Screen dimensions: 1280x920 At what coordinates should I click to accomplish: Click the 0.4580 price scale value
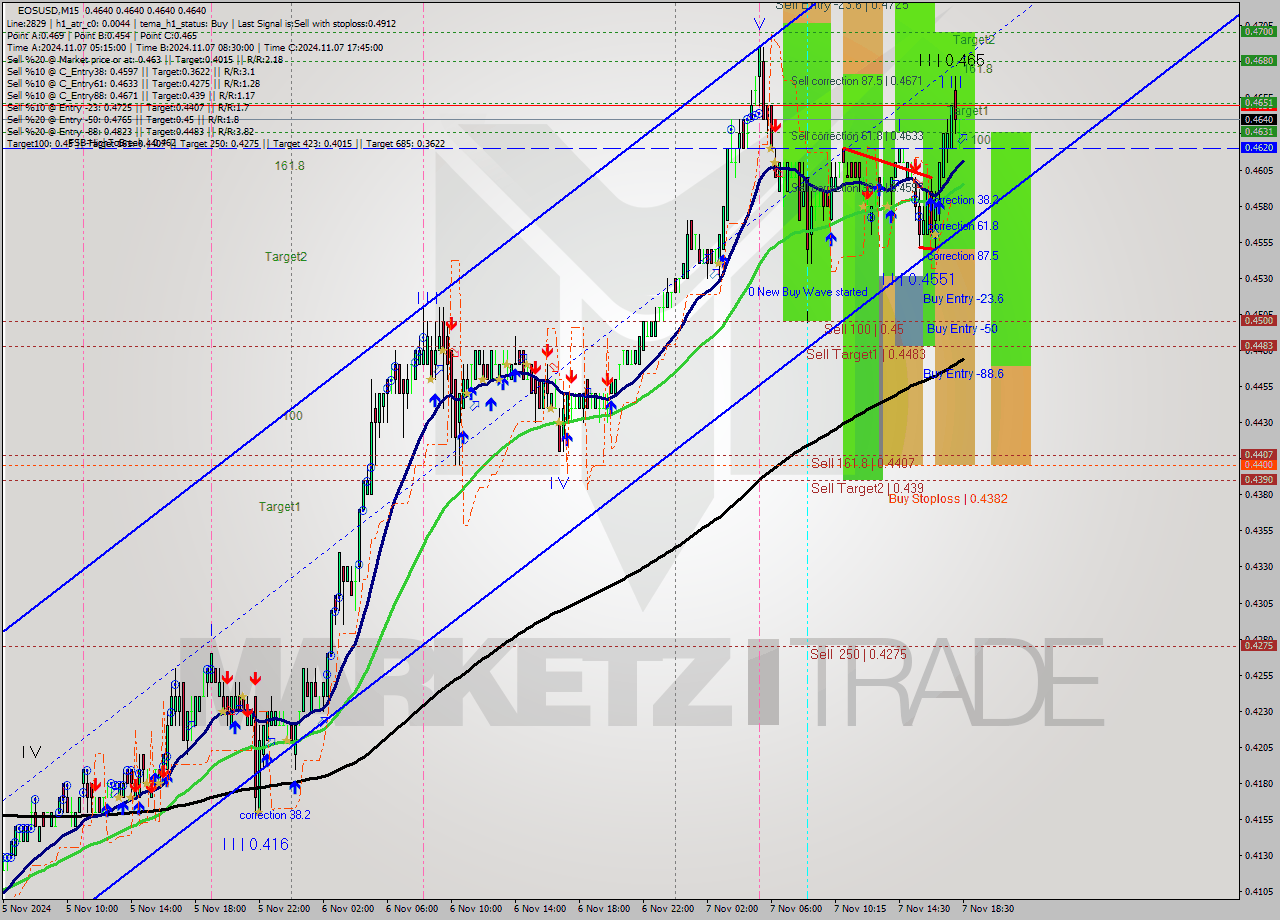(x=1258, y=206)
